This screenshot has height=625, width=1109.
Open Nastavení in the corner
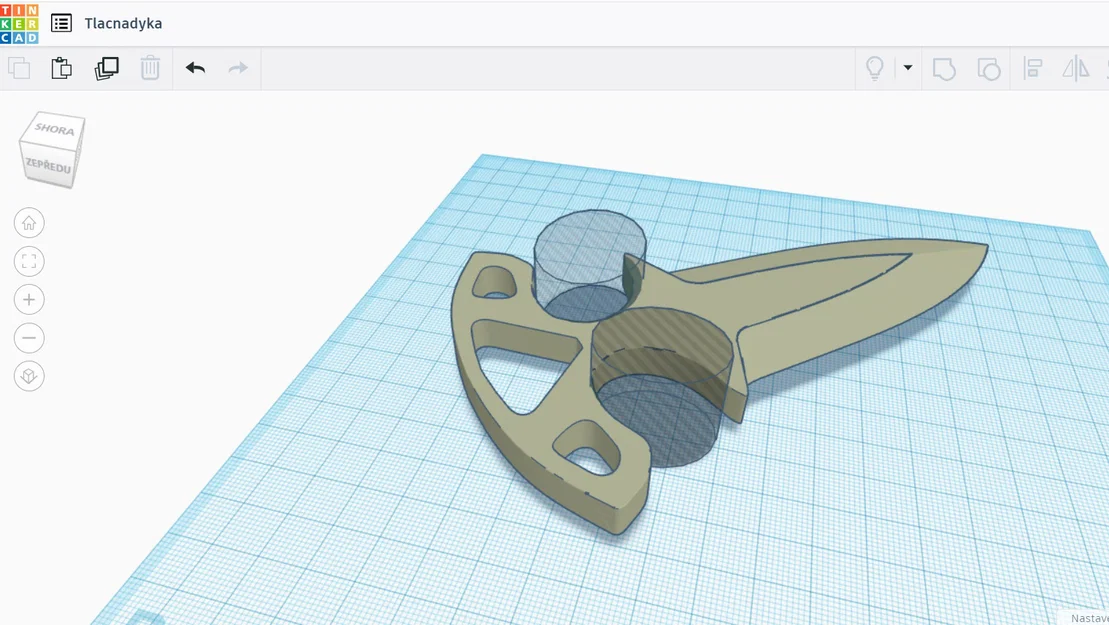coord(1090,618)
